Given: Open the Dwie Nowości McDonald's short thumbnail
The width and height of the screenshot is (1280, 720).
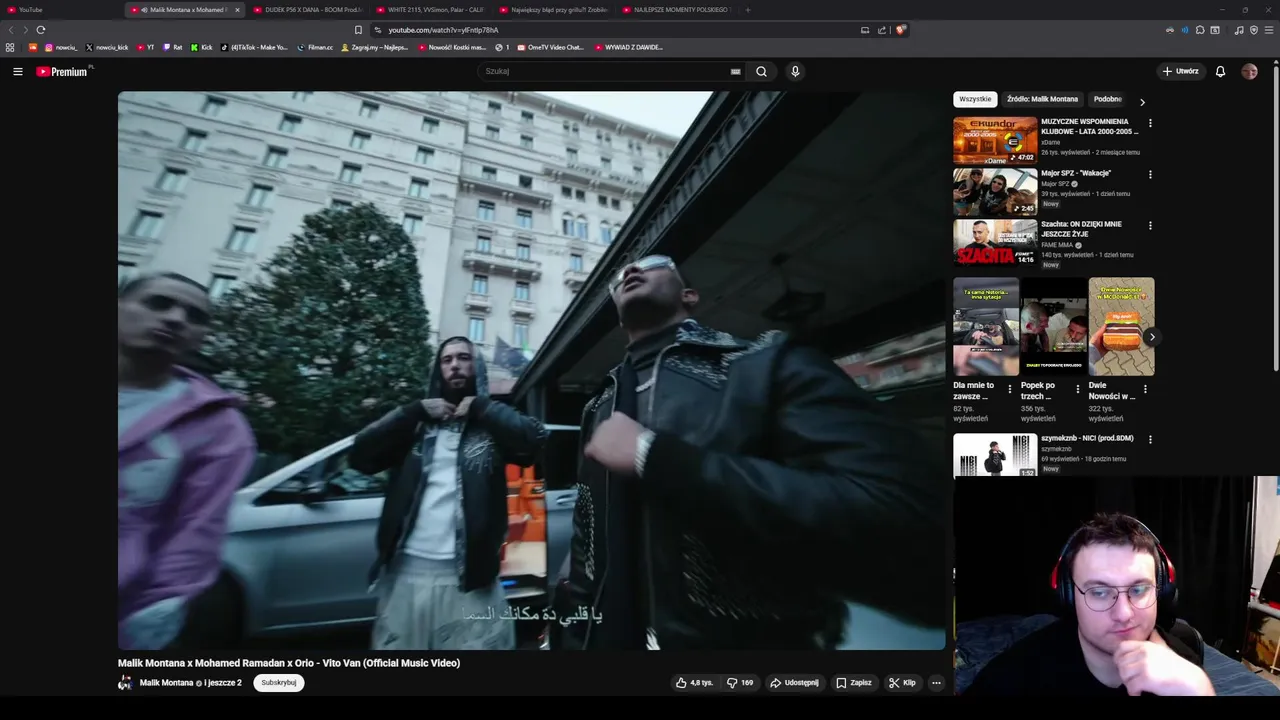Looking at the screenshot, I should 1121,327.
